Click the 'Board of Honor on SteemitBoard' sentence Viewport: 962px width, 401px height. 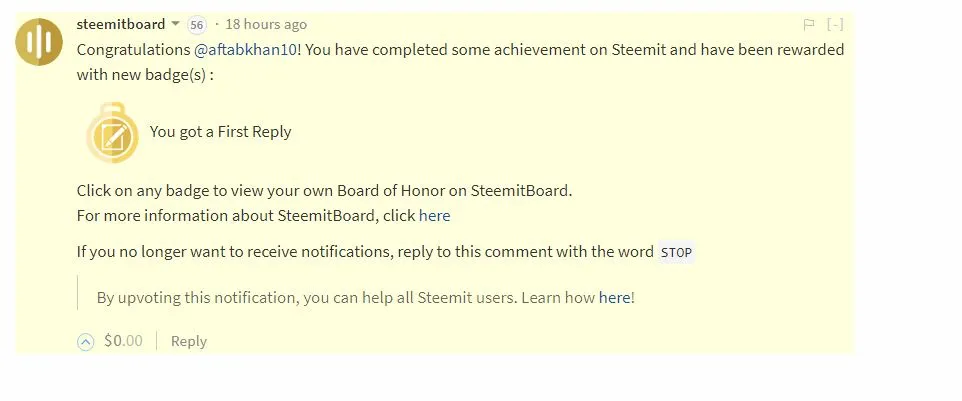[x=325, y=191]
